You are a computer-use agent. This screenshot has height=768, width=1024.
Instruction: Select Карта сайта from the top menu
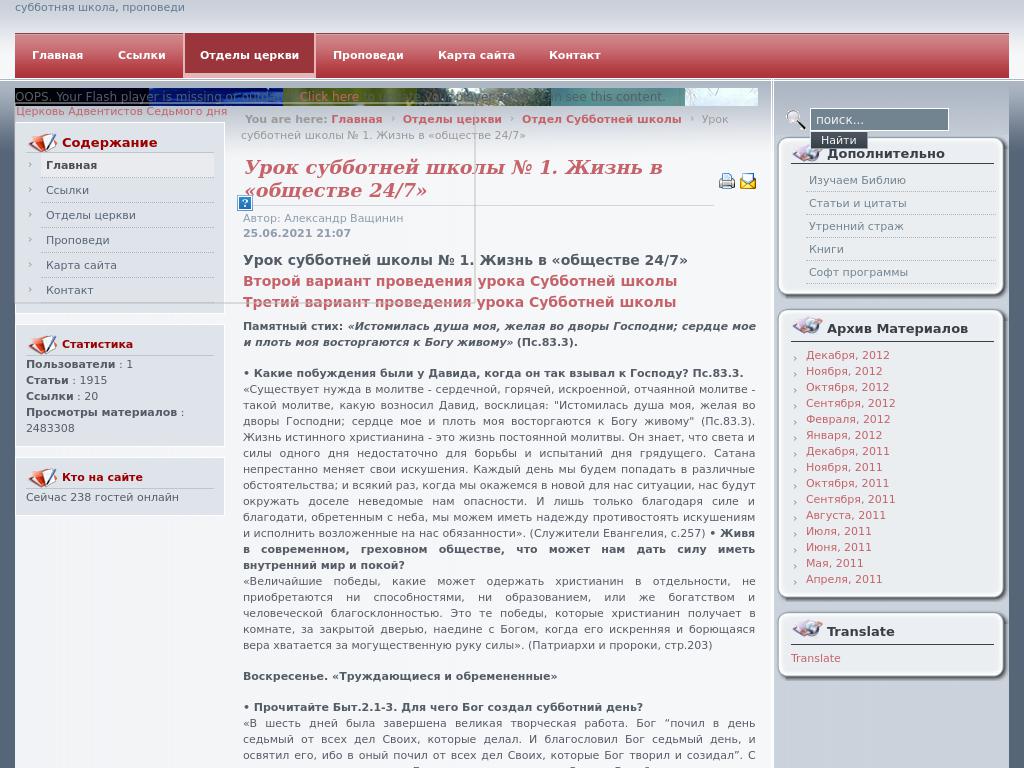coord(476,55)
